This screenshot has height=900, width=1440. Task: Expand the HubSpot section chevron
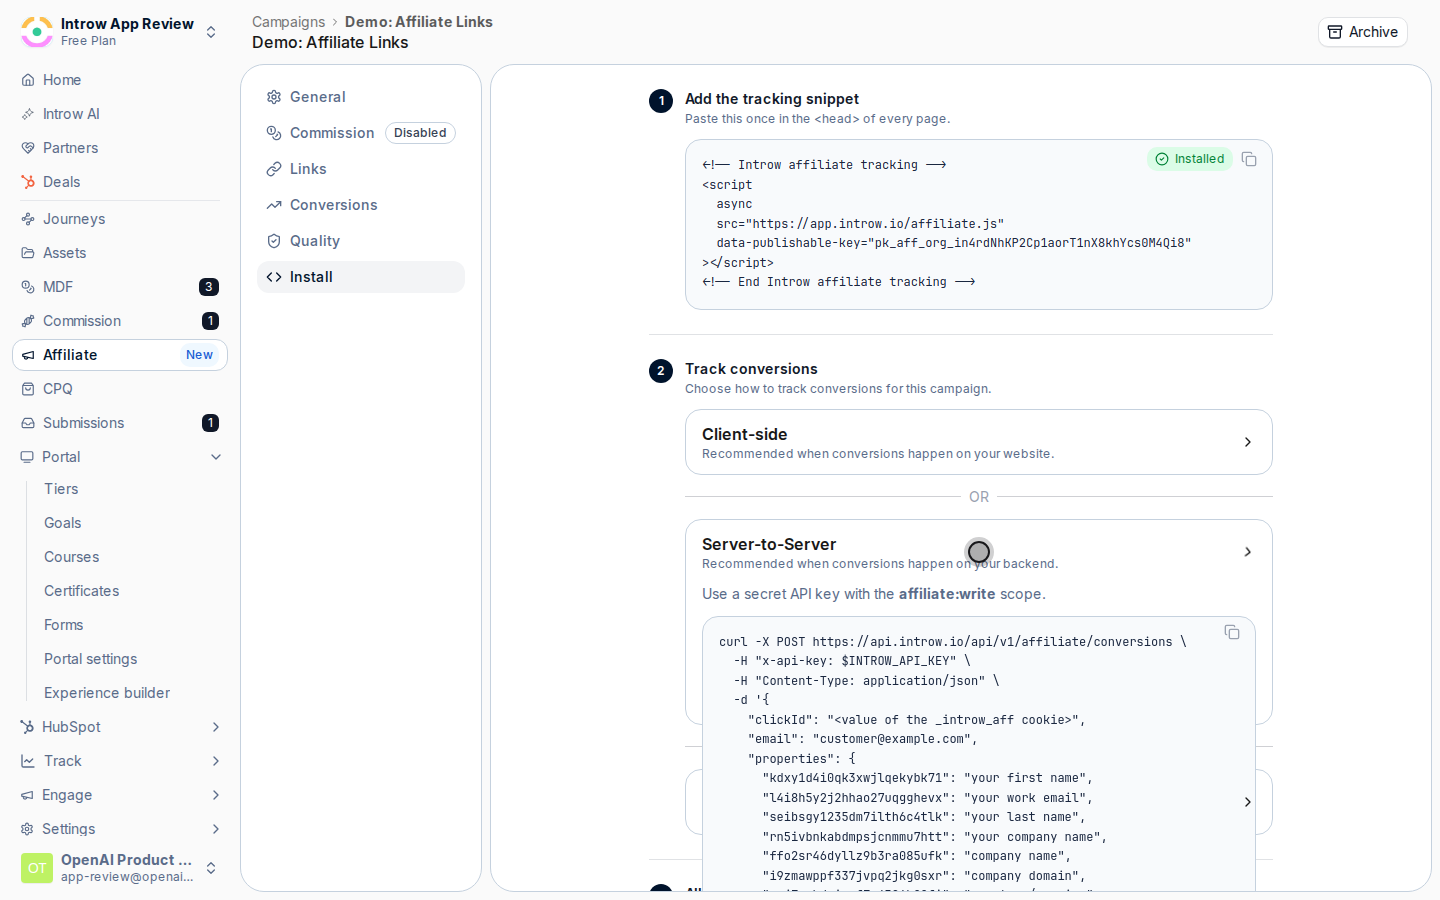[216, 727]
